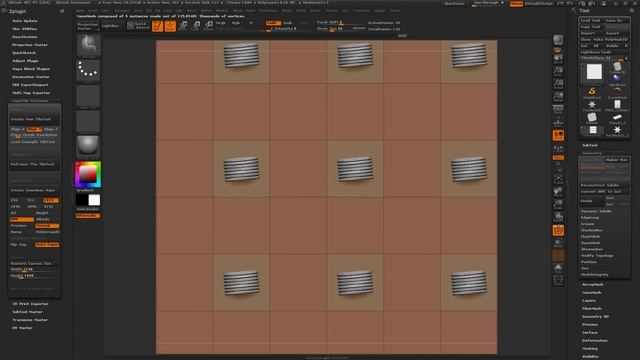Click Load Tool in the Tool panel
This screenshot has width=640, height=360.
591,20
